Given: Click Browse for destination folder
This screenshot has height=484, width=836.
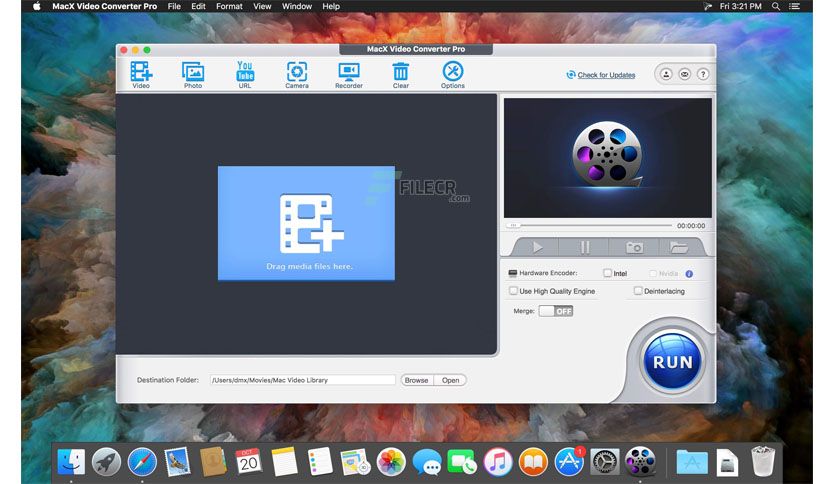Looking at the screenshot, I should coord(416,380).
